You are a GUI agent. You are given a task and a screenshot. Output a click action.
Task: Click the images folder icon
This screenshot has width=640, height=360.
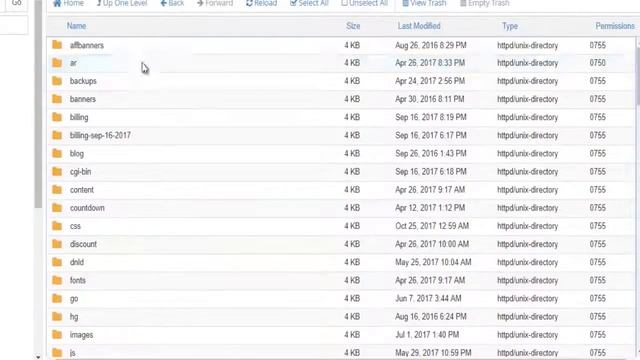(x=57, y=335)
